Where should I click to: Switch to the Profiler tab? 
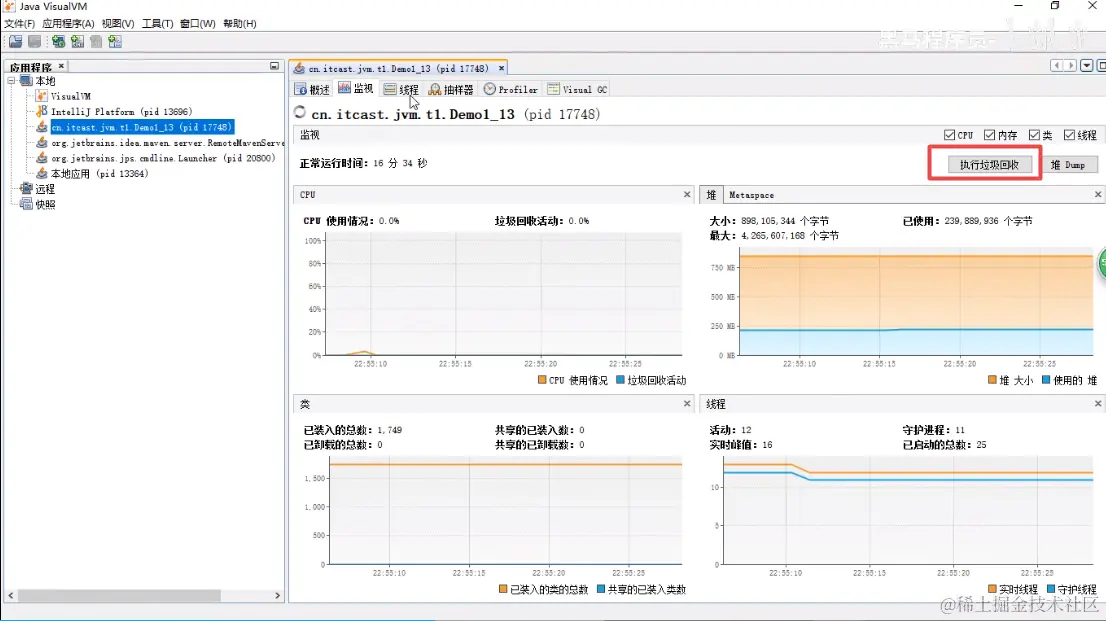click(511, 90)
